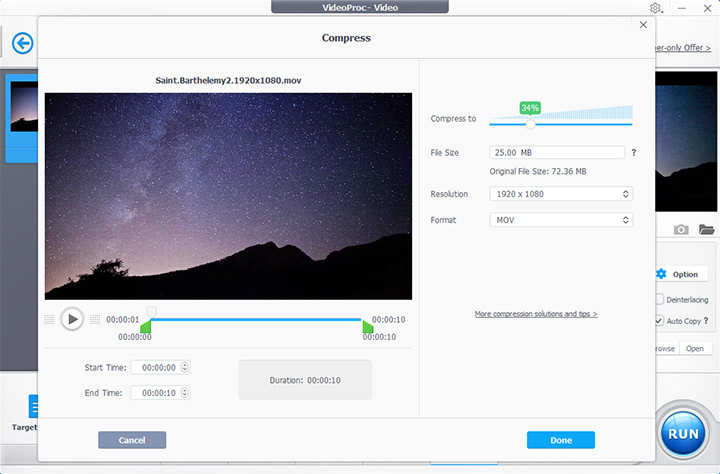The image size is (720, 474).
Task: Click the Original File Size: 72.36 MB text
Action: (538, 171)
